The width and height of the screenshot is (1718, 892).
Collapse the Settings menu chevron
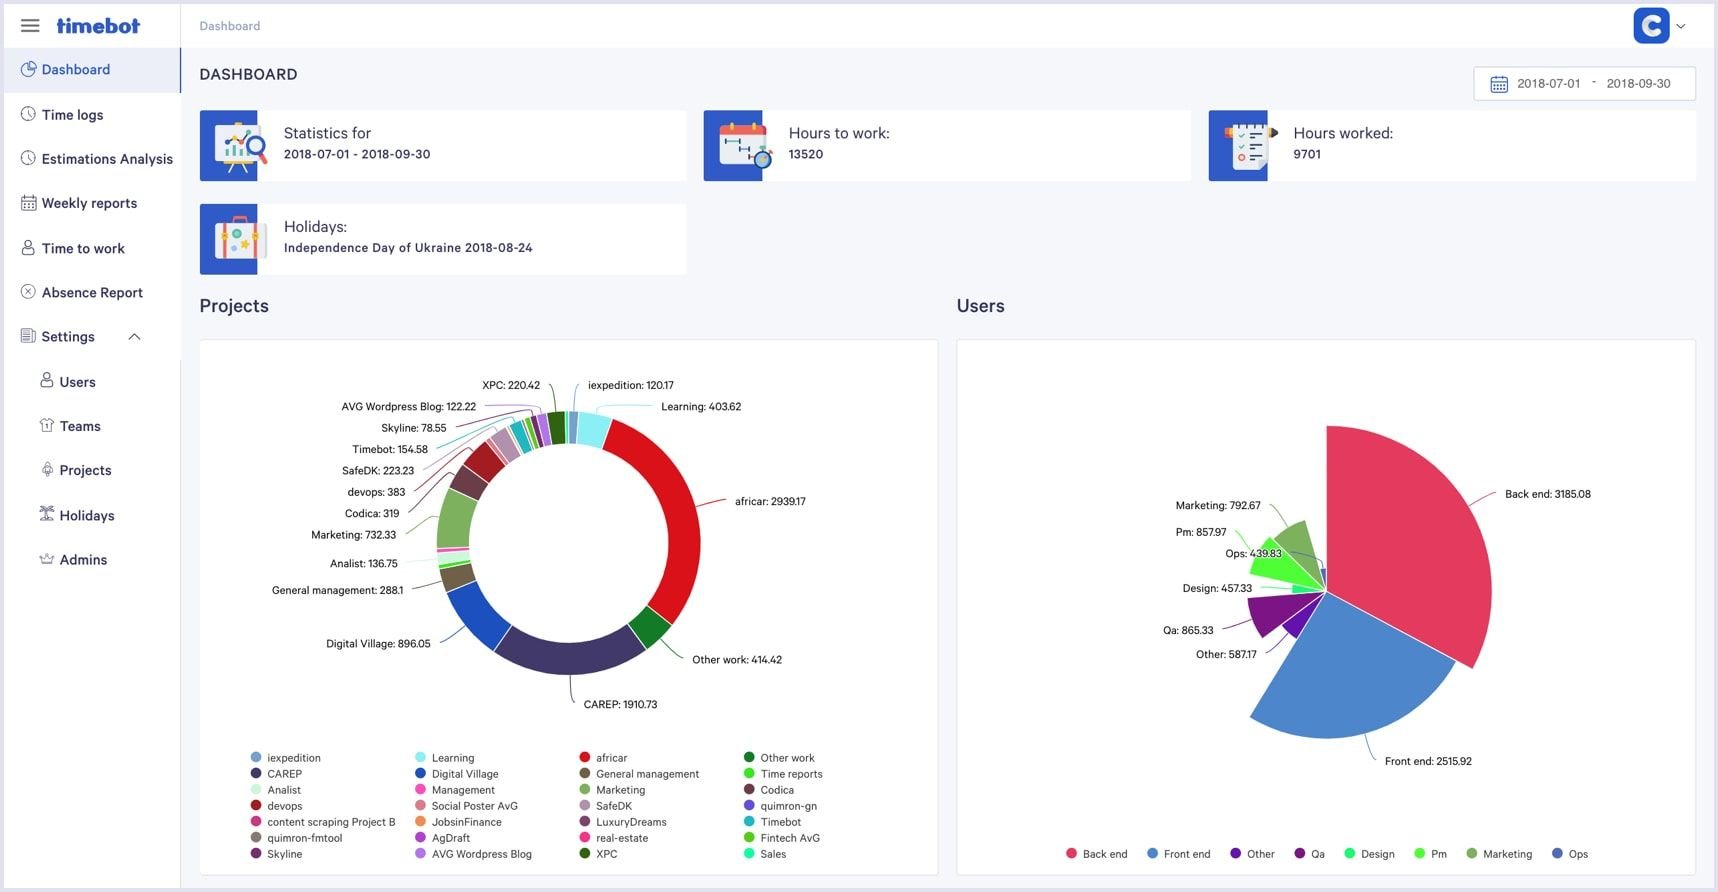coord(134,337)
